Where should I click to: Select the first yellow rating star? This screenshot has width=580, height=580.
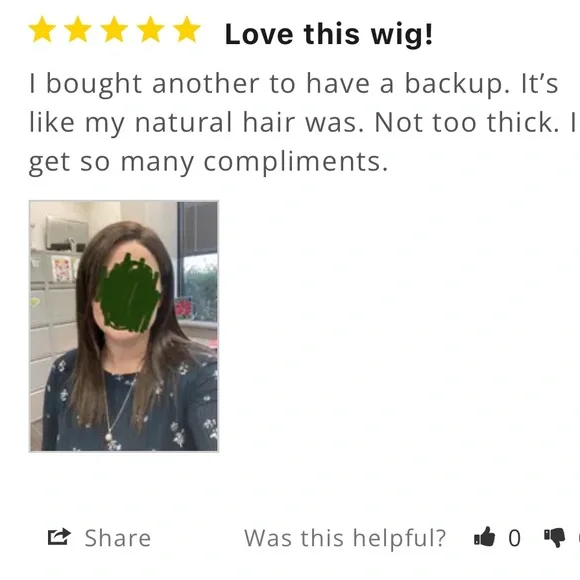click(42, 29)
